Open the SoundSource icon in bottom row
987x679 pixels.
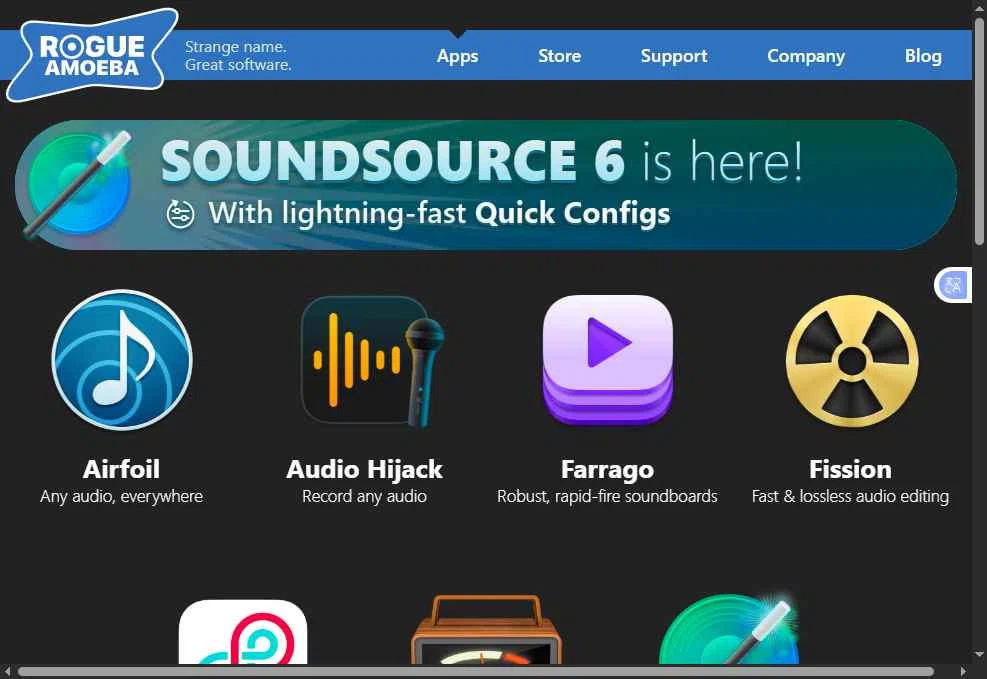point(729,629)
